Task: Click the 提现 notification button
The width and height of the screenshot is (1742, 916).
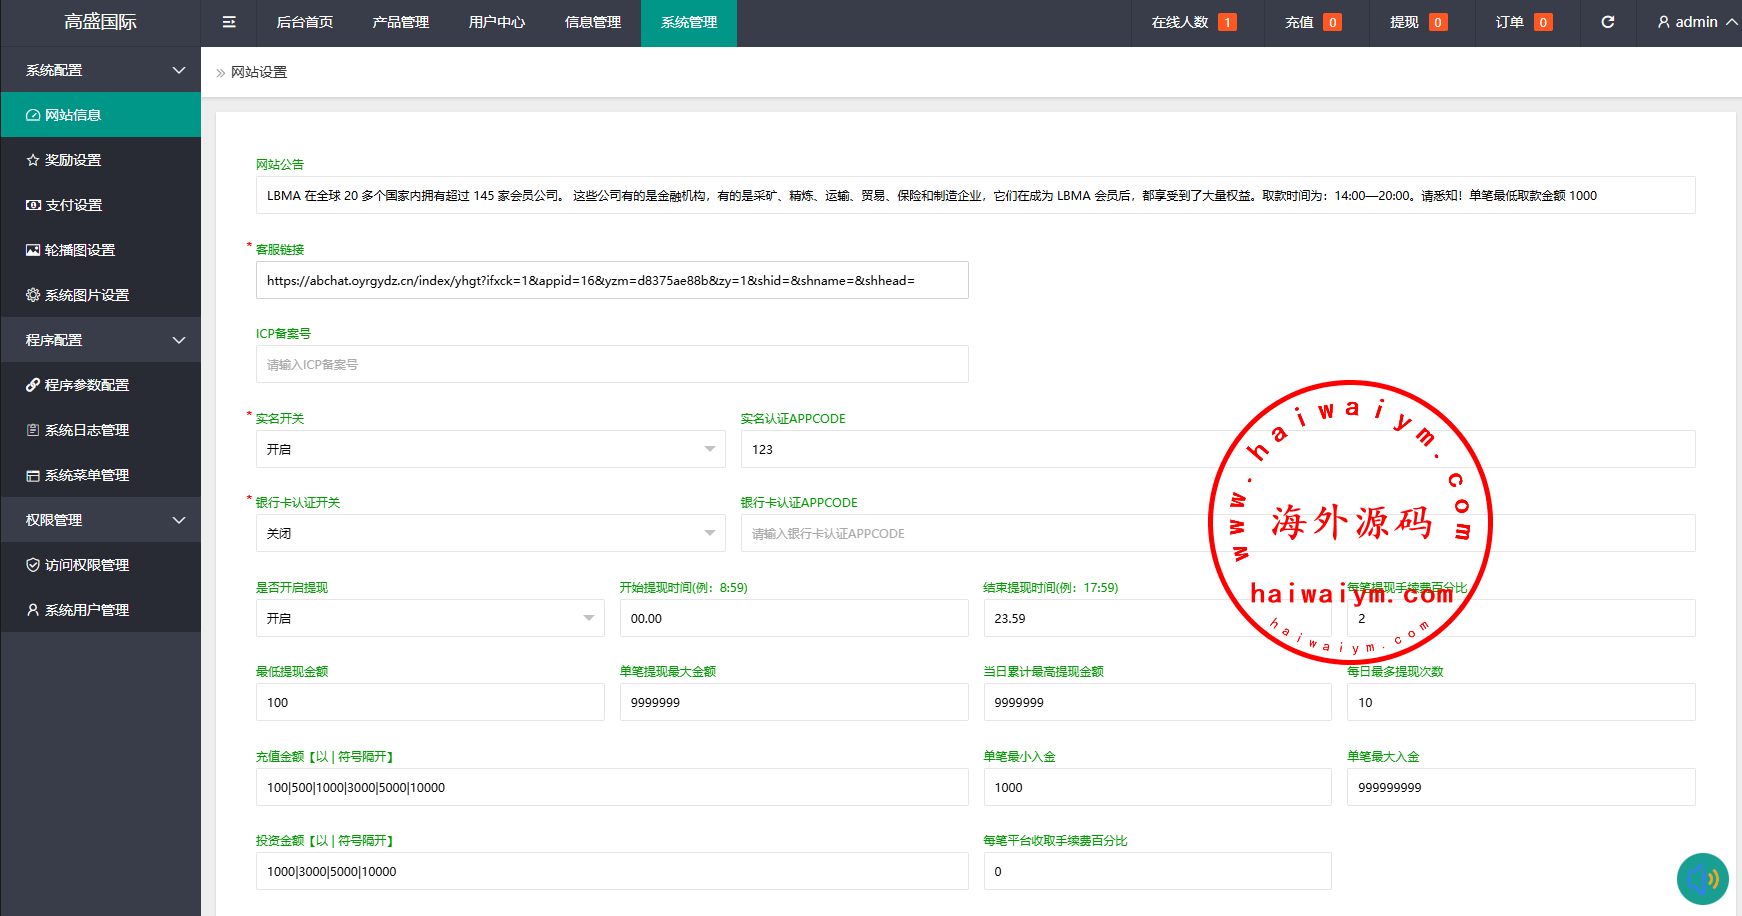Action: coord(1417,22)
